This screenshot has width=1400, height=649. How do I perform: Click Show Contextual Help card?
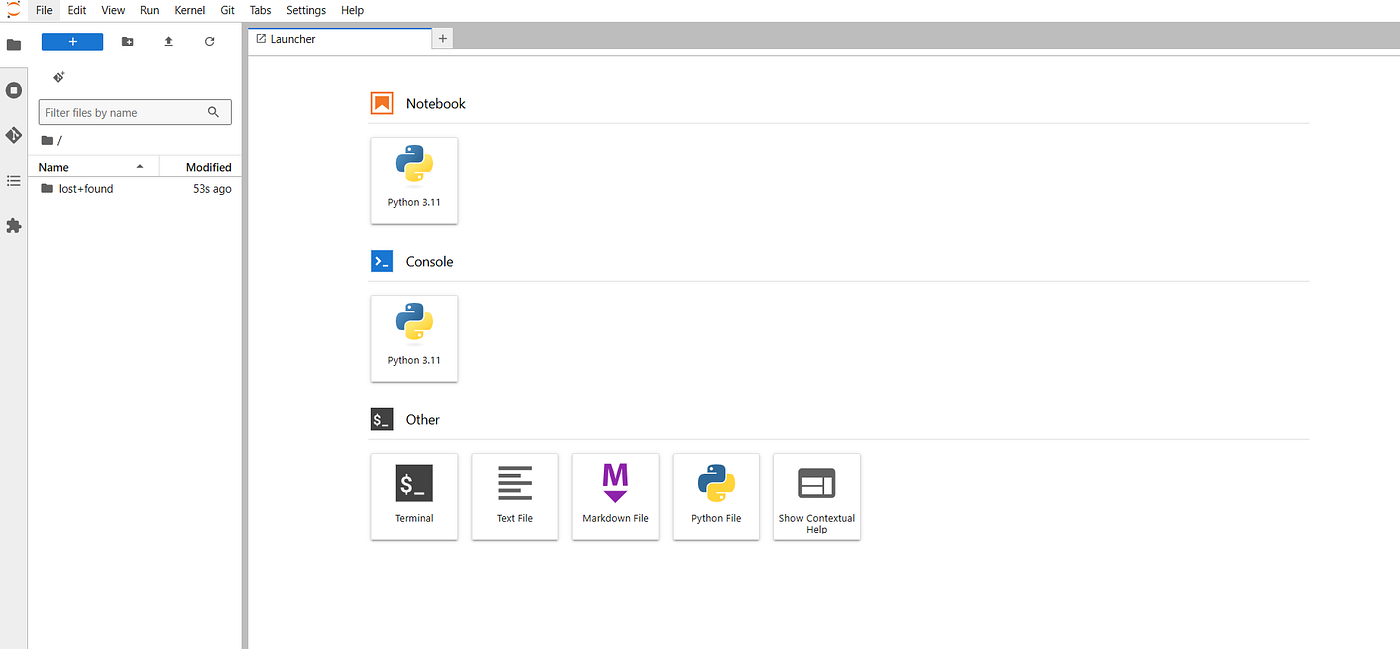tap(817, 497)
